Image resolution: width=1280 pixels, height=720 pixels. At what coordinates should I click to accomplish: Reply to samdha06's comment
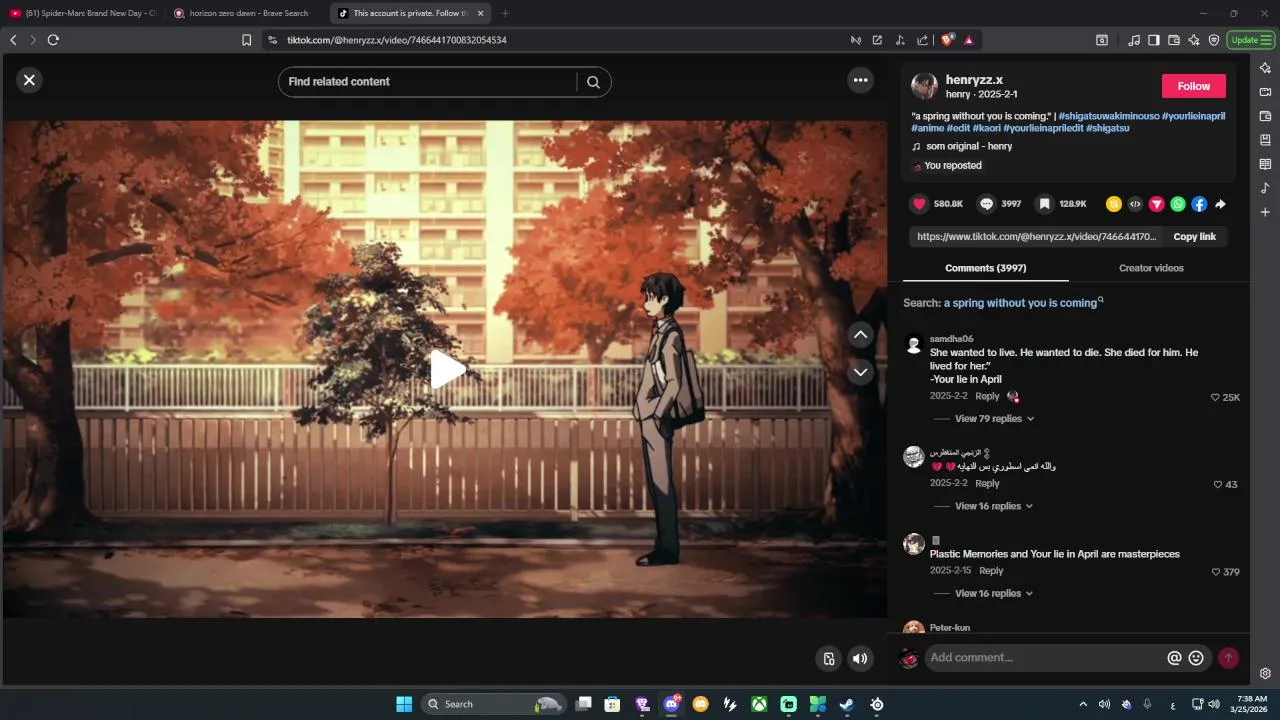pos(987,397)
